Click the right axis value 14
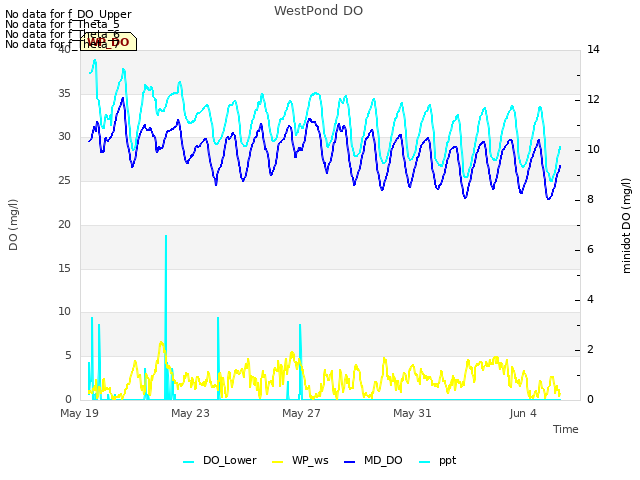Image resolution: width=640 pixels, height=480 pixels. 593,49
